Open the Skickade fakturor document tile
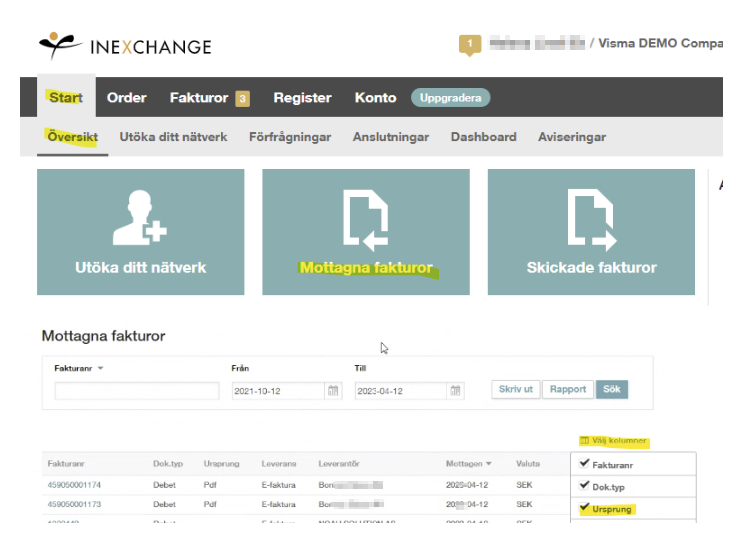Image resolution: width=741 pixels, height=549 pixels. click(591, 232)
